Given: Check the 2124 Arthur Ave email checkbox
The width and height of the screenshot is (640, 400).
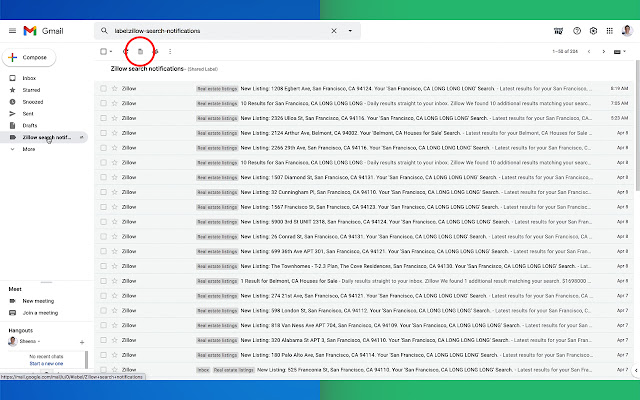Looking at the screenshot, I should (x=104, y=132).
